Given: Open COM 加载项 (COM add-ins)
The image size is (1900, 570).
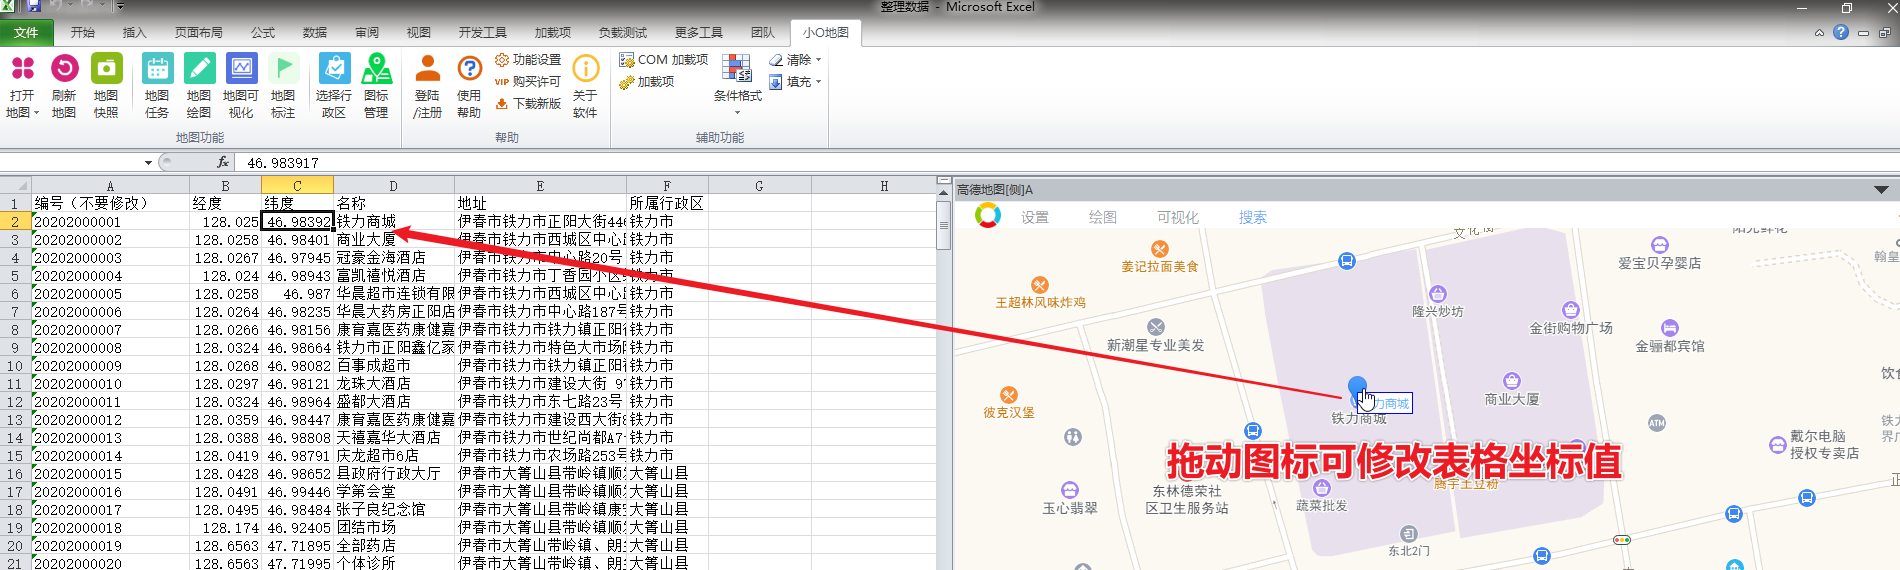Looking at the screenshot, I should (x=664, y=60).
